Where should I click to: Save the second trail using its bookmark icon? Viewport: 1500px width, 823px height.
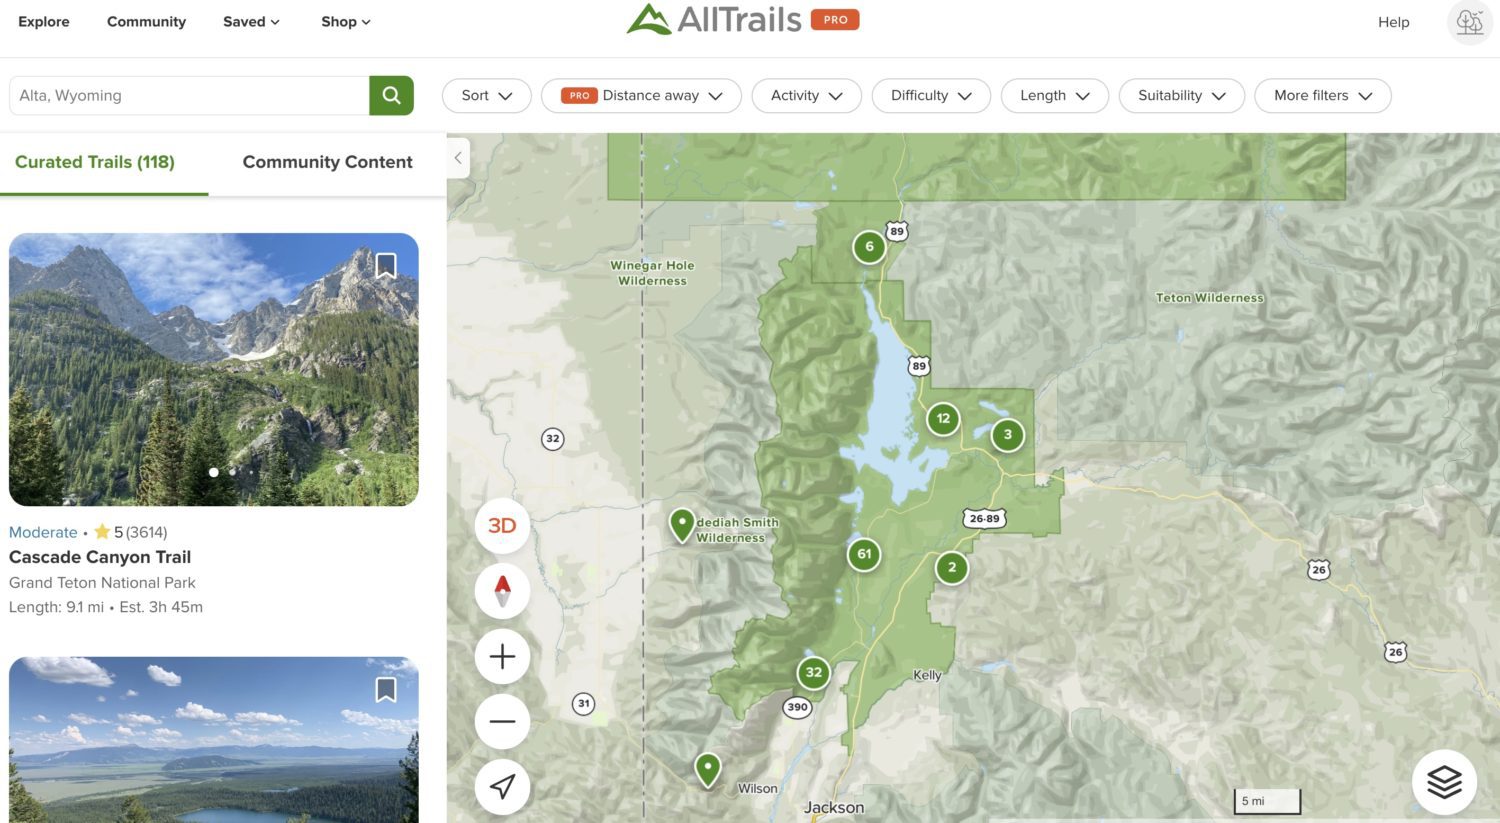point(386,689)
